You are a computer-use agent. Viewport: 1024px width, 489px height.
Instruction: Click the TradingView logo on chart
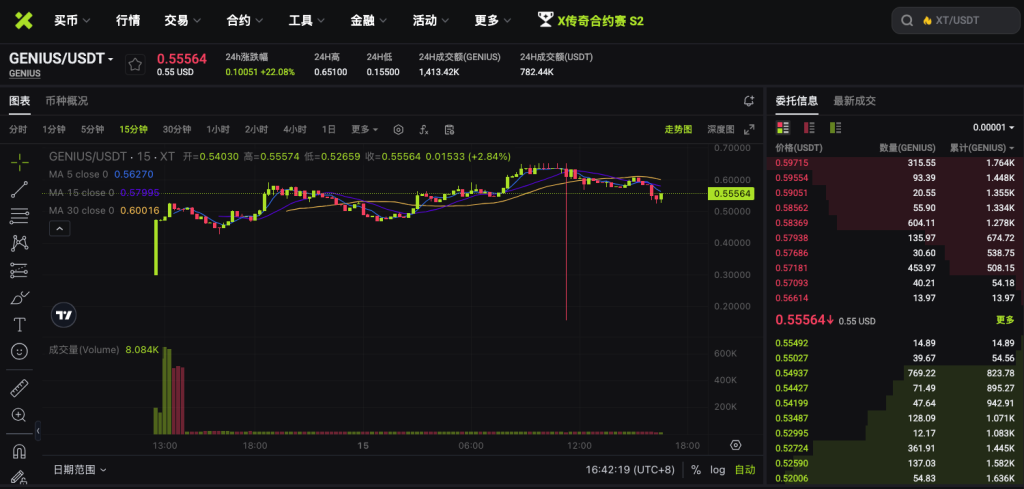point(64,315)
